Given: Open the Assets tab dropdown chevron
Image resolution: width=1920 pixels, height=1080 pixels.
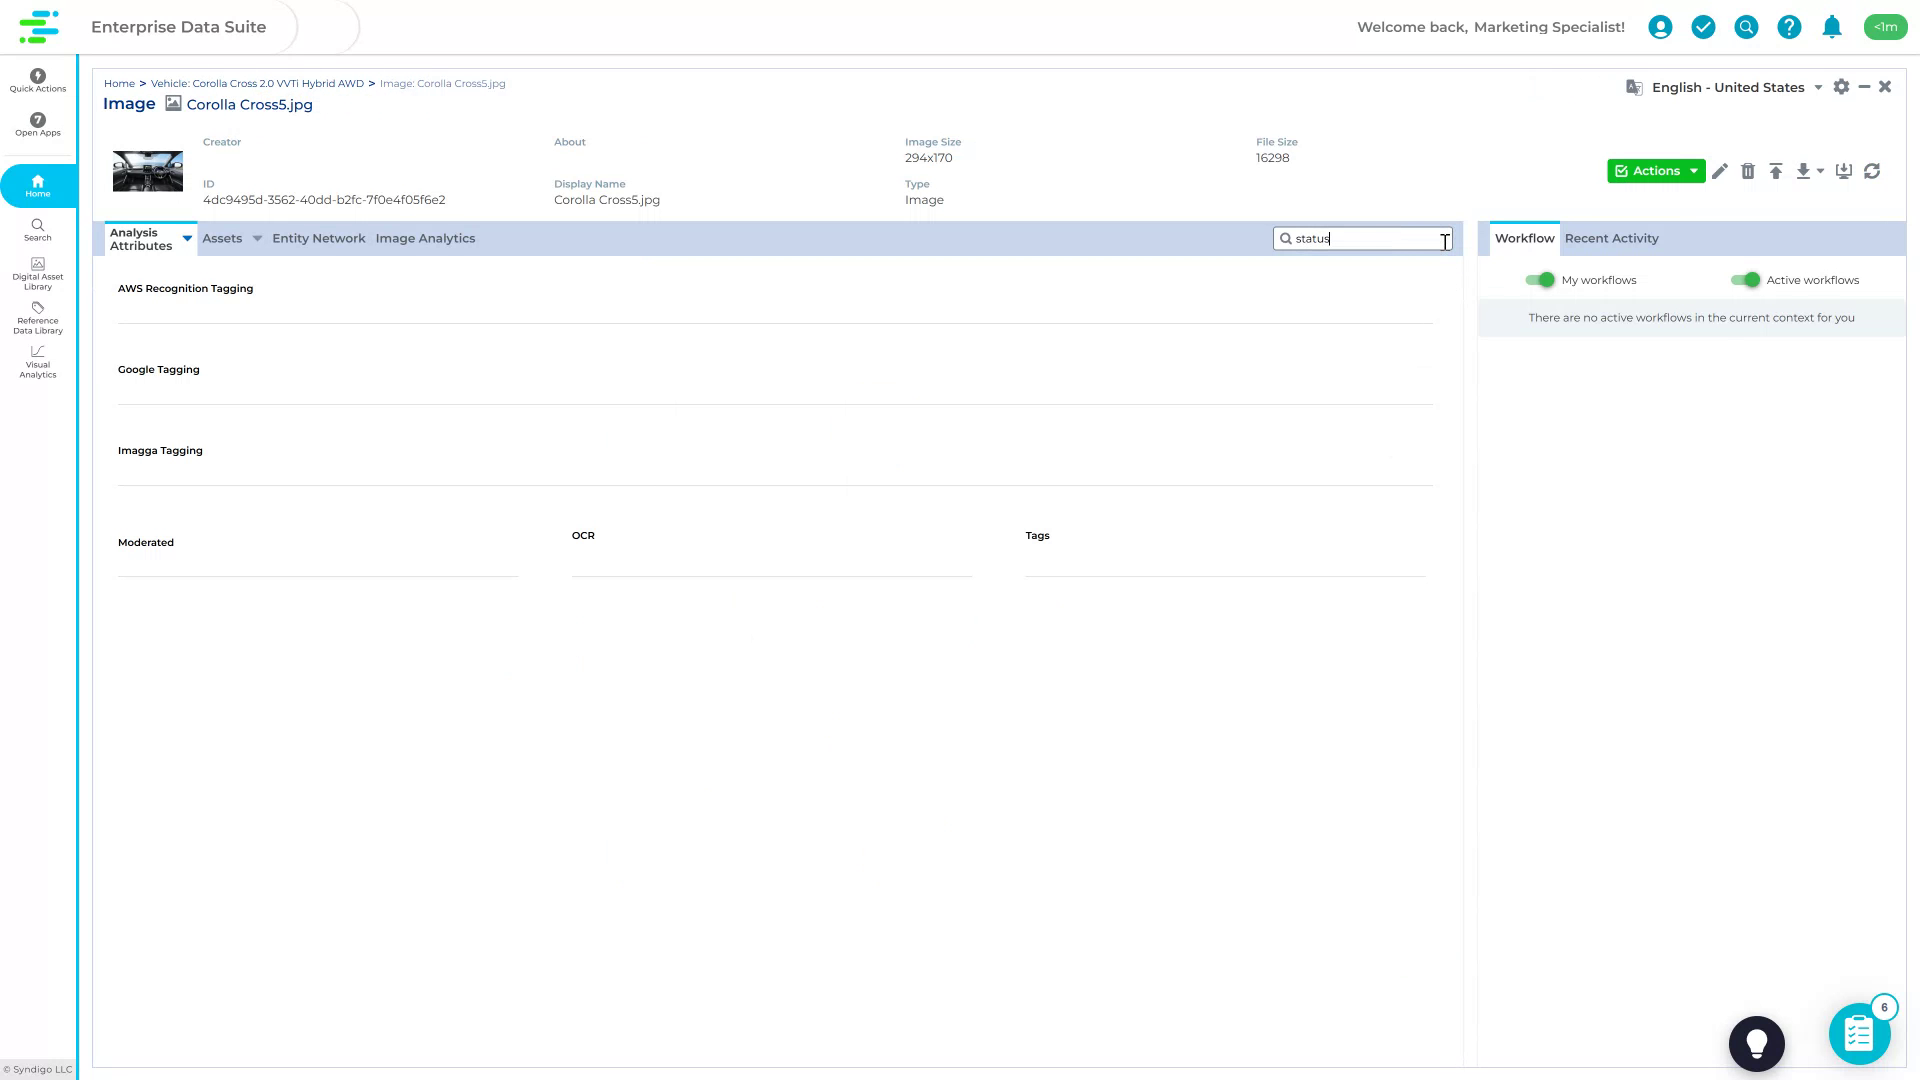Looking at the screenshot, I should (x=258, y=238).
